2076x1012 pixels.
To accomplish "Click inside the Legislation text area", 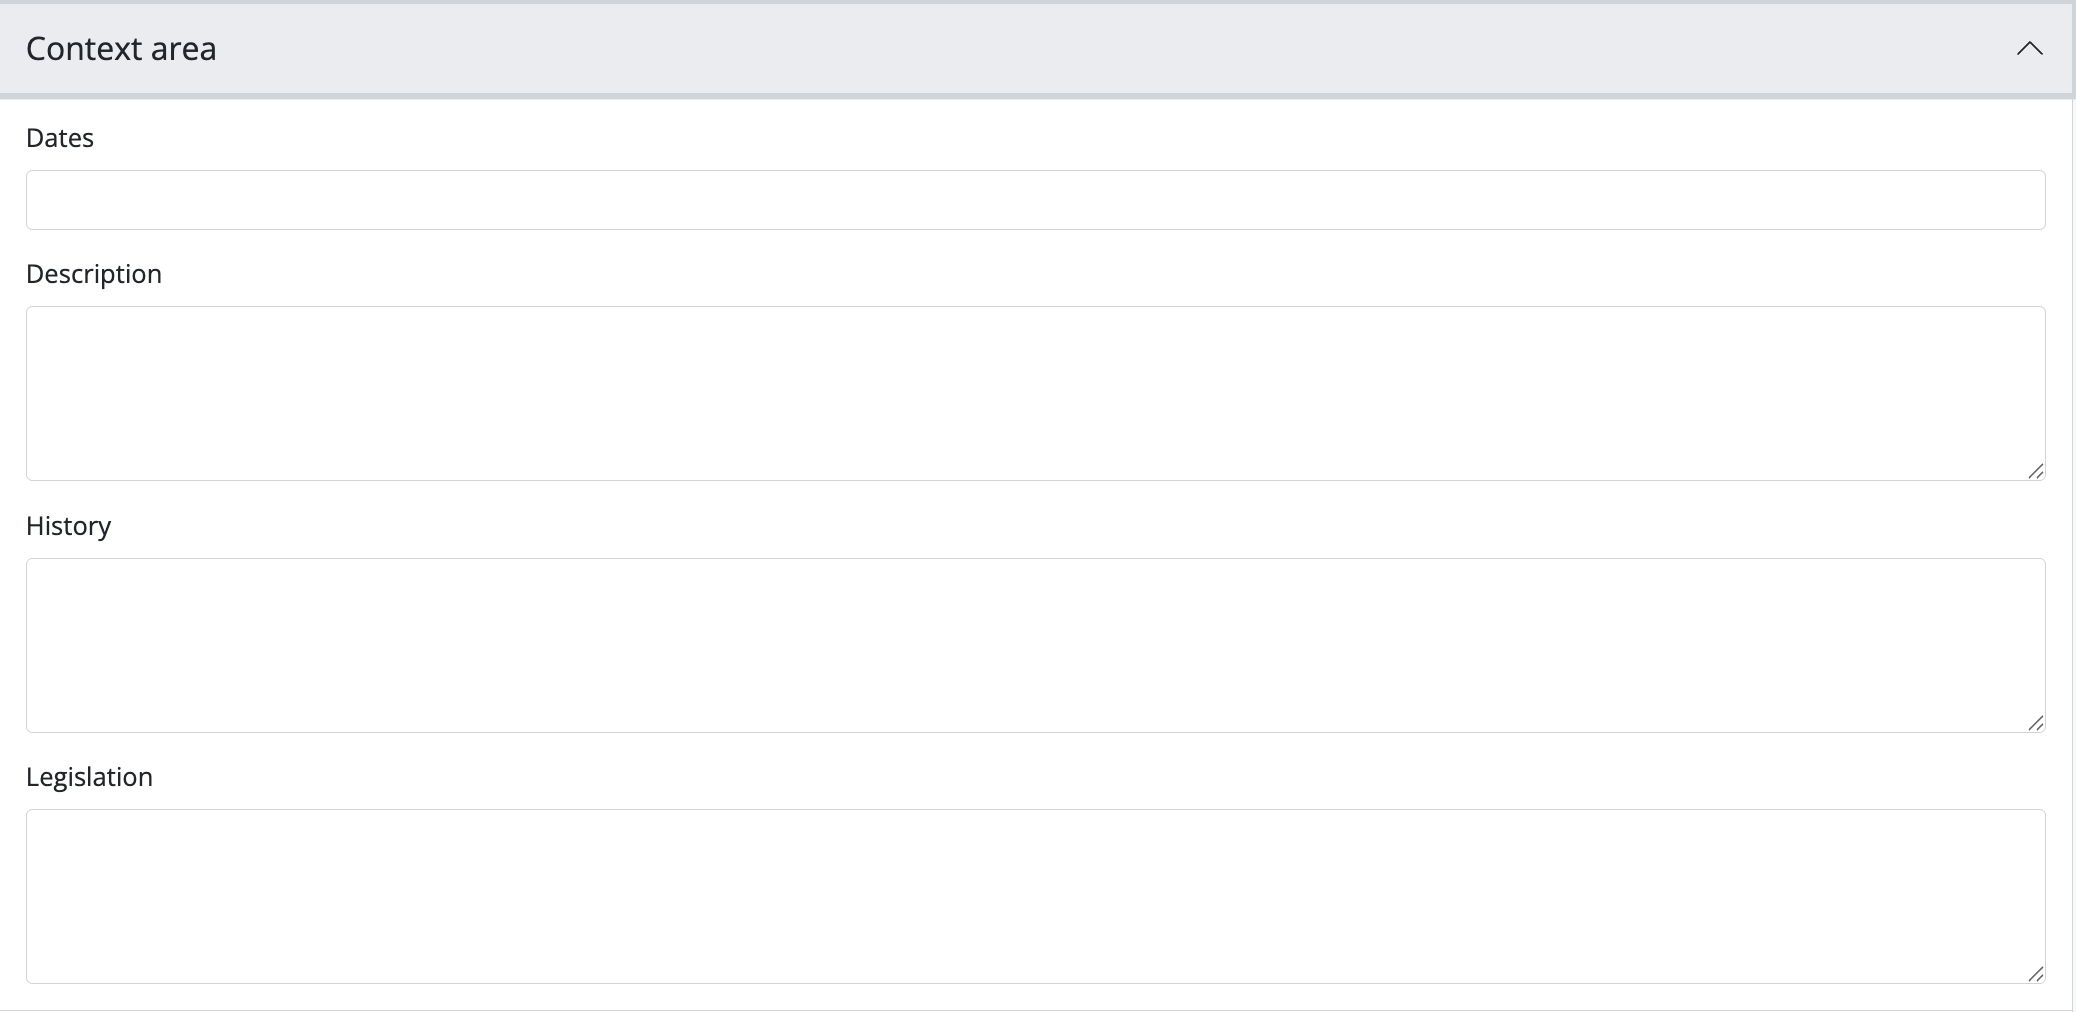I will (x=1035, y=896).
